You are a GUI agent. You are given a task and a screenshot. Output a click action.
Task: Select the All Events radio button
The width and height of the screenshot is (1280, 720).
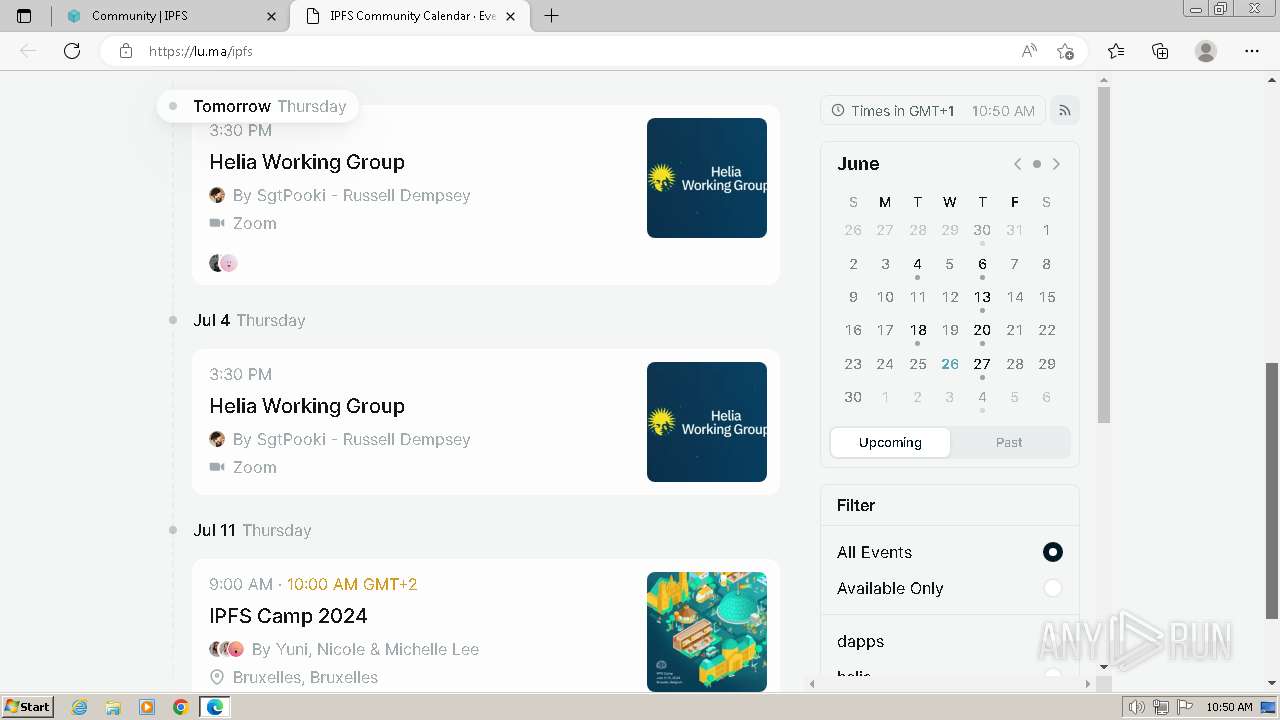click(x=1052, y=552)
